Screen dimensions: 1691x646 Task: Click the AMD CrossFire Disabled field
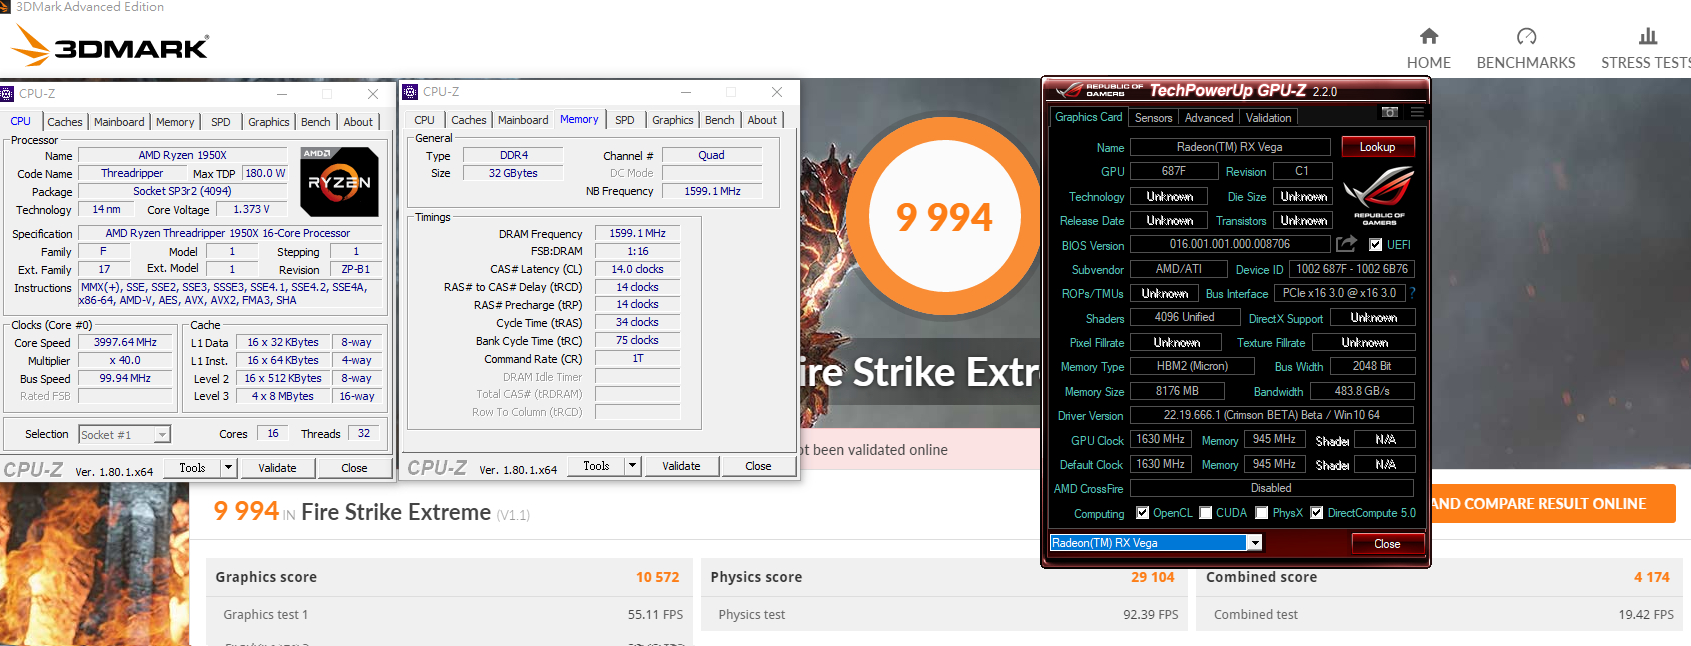tap(1272, 488)
